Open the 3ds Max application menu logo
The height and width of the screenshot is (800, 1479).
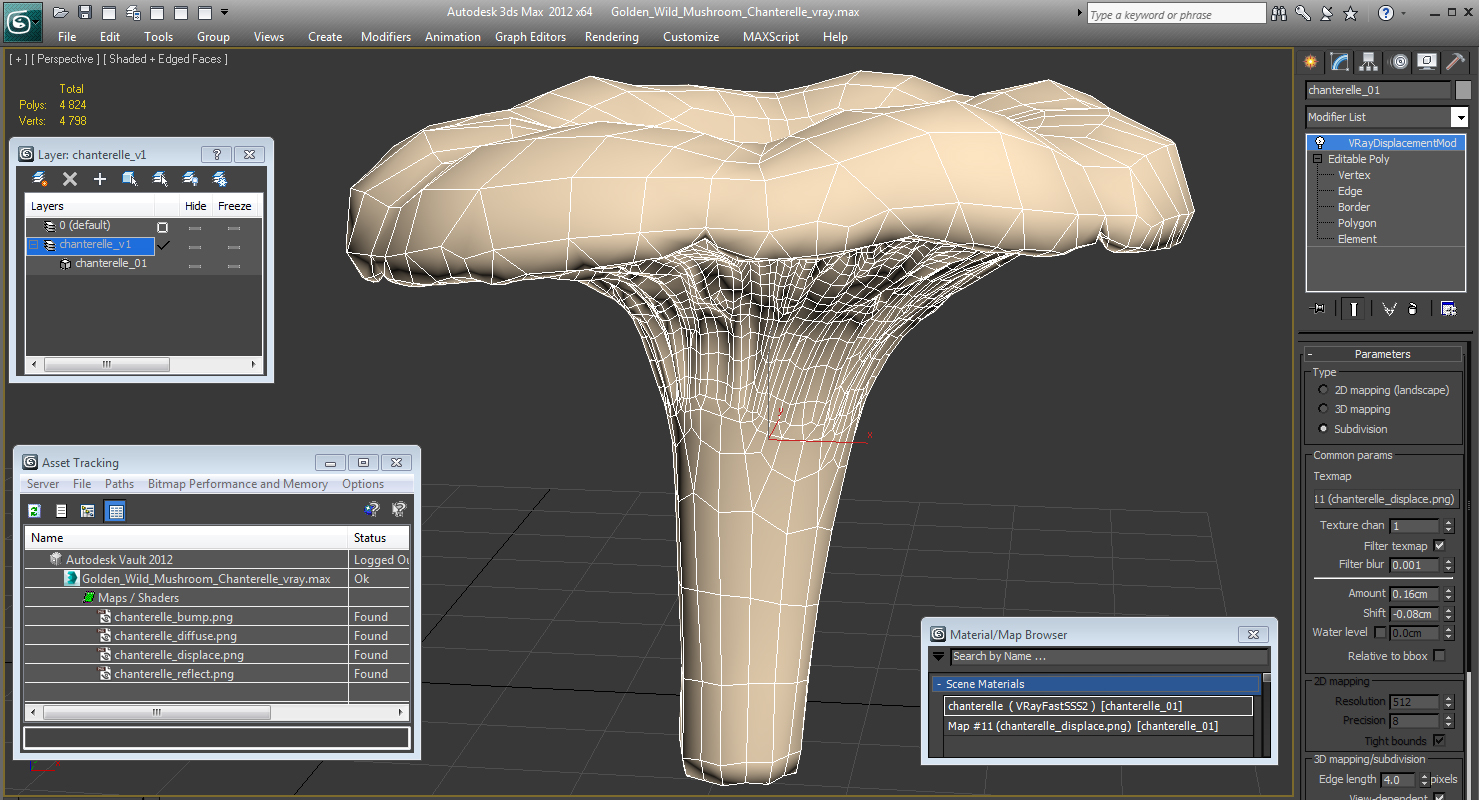[22, 21]
